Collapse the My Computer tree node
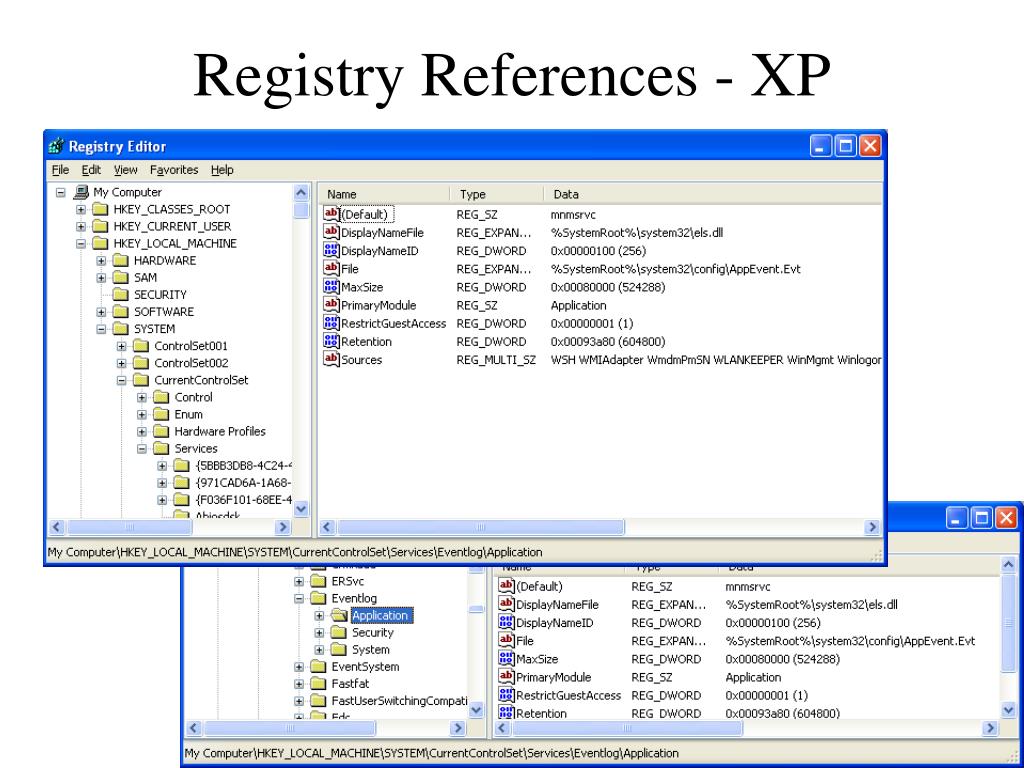Image resolution: width=1024 pixels, height=768 pixels. pos(61,193)
